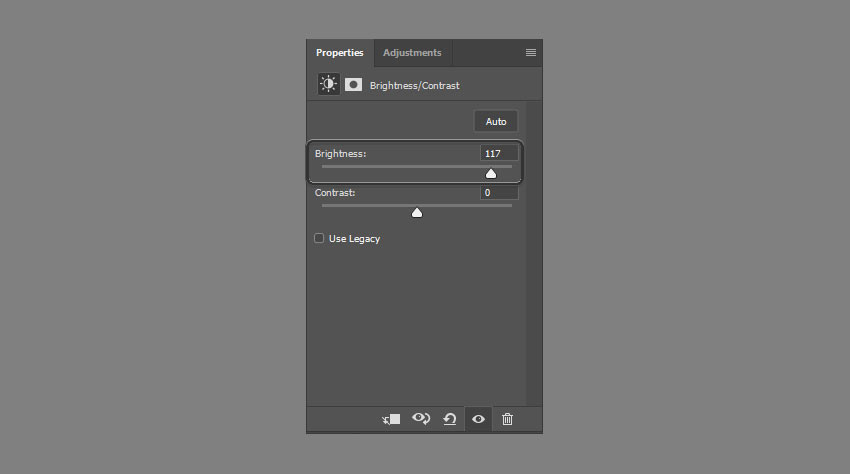This screenshot has height=474, width=850.
Task: Click the Contrast label text
Action: point(335,192)
